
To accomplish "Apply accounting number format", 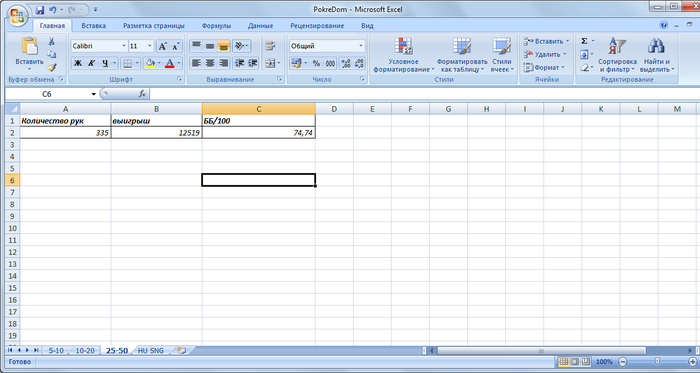I will (296, 63).
